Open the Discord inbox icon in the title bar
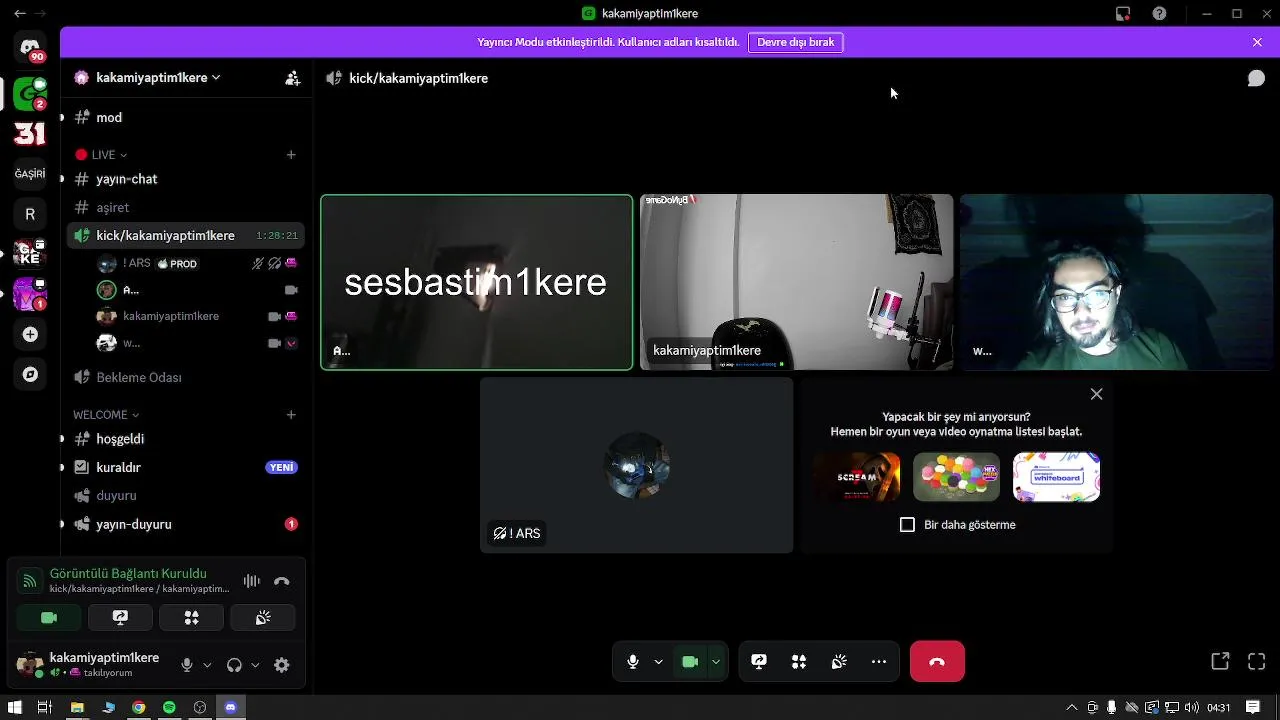Screen dimensions: 1280x720 click(1123, 14)
